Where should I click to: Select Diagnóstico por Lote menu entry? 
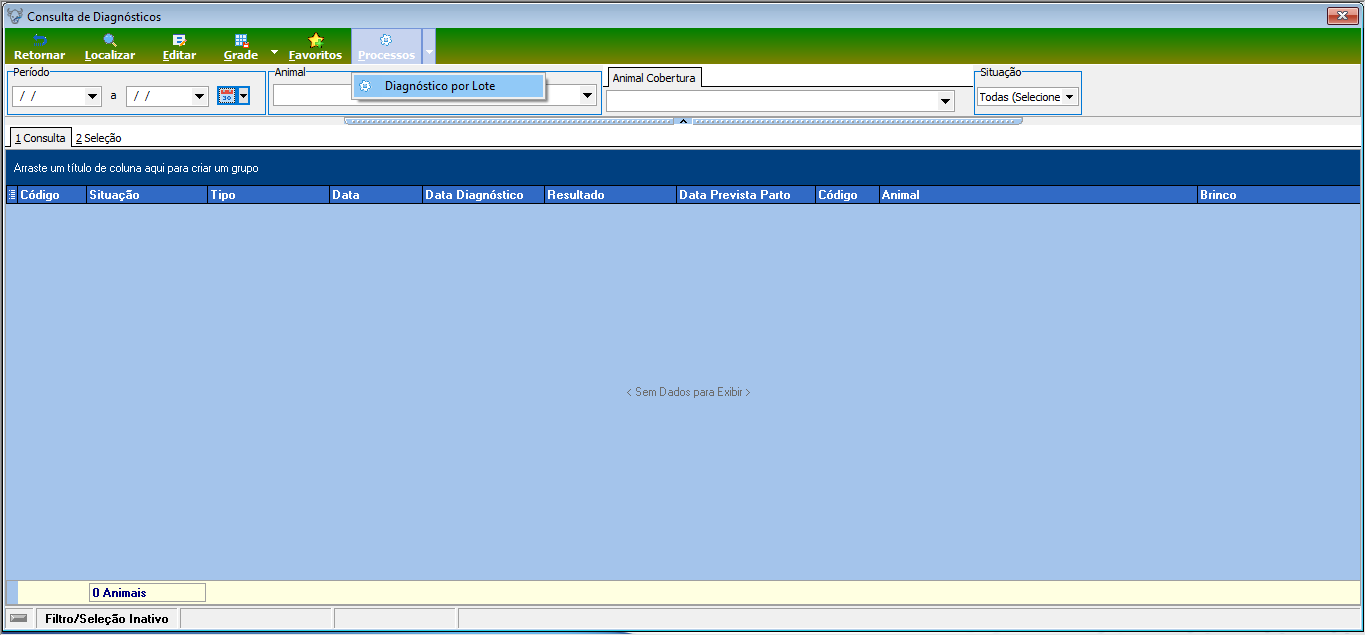click(x=448, y=86)
